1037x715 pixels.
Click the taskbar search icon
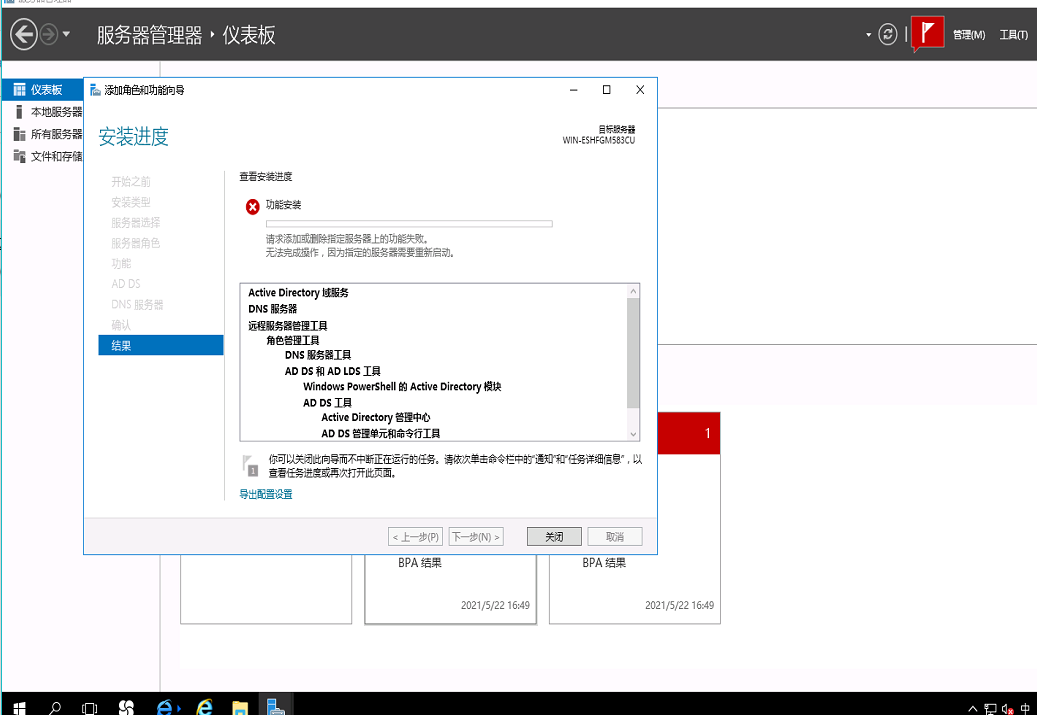coord(55,708)
